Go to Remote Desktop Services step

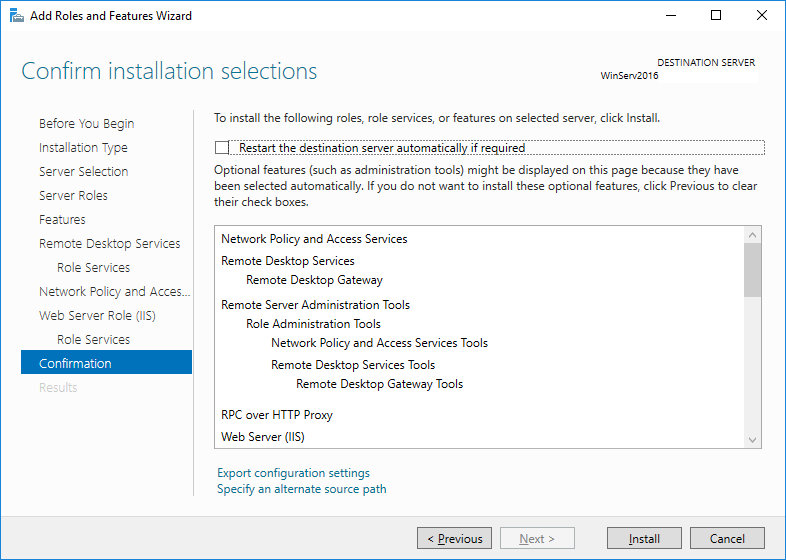(109, 244)
